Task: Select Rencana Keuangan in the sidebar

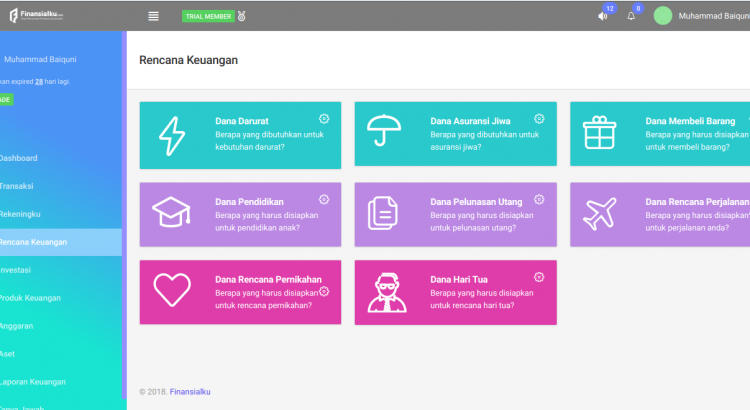Action: (x=61, y=242)
